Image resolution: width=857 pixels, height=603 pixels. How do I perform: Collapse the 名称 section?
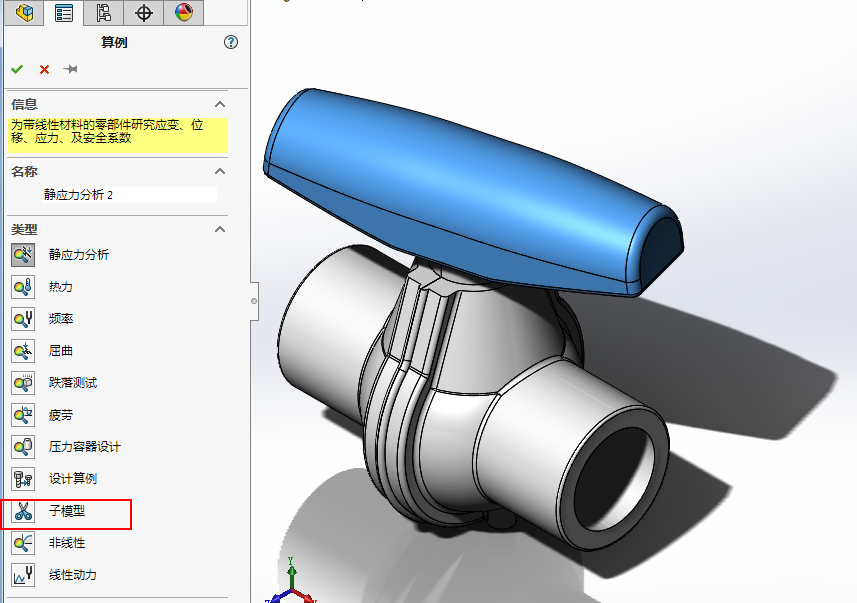(220, 171)
